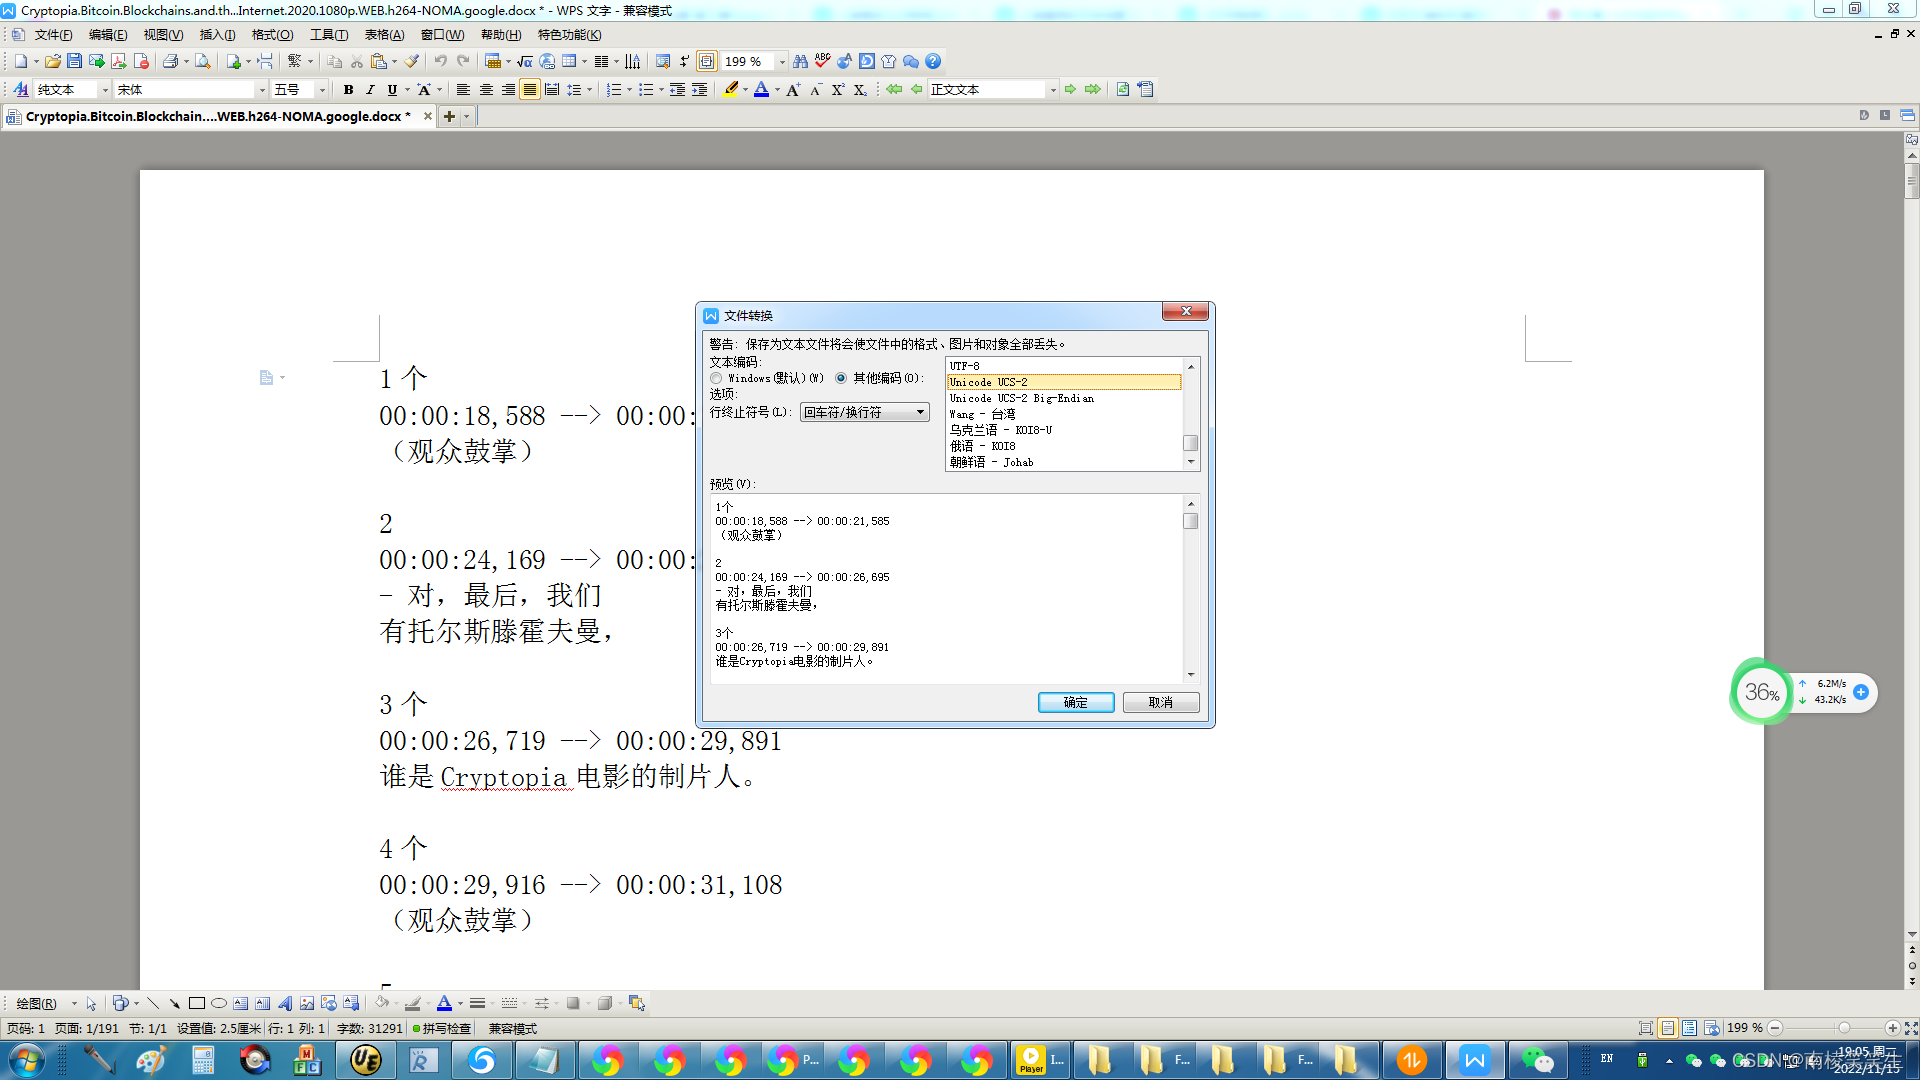The height and width of the screenshot is (1080, 1920).
Task: Choose UTF-8 in the encoding list
Action: [x=965, y=366]
